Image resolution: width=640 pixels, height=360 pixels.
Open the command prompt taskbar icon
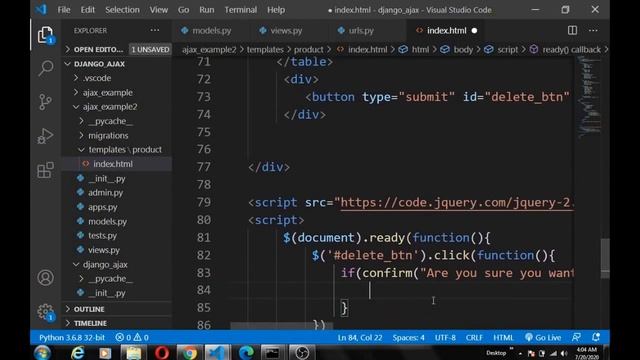point(273,353)
